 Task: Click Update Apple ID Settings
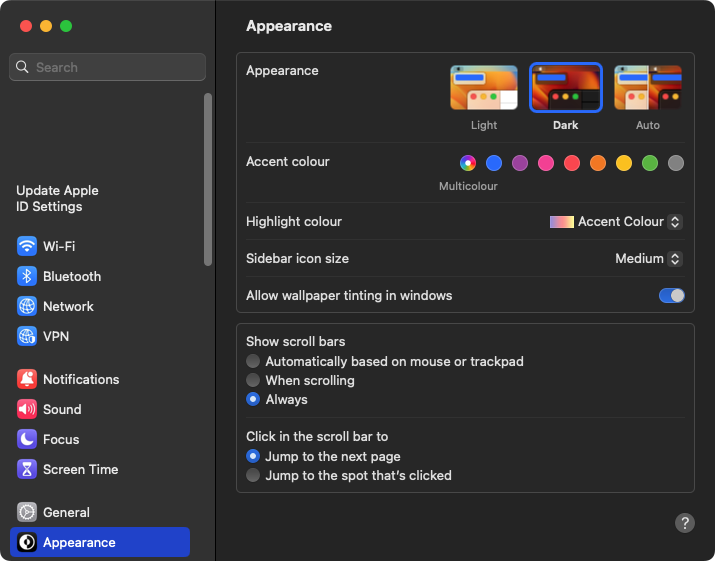[57, 198]
